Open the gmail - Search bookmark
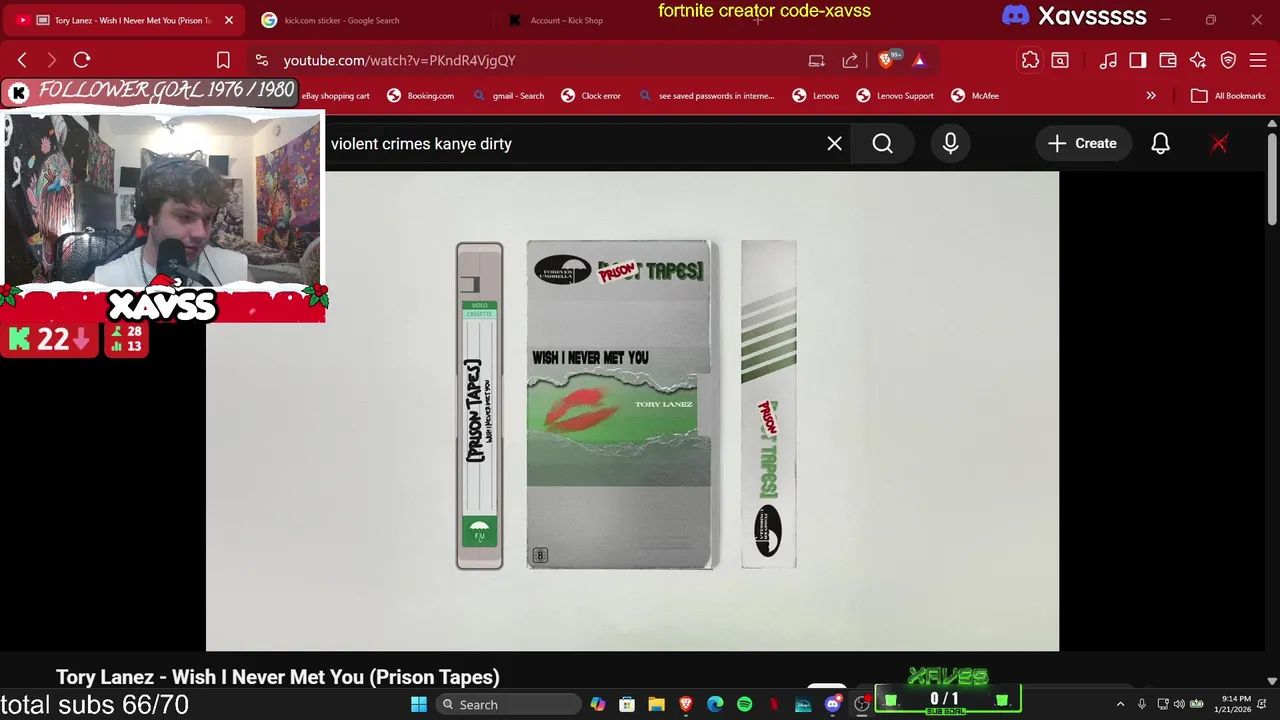 coord(507,96)
